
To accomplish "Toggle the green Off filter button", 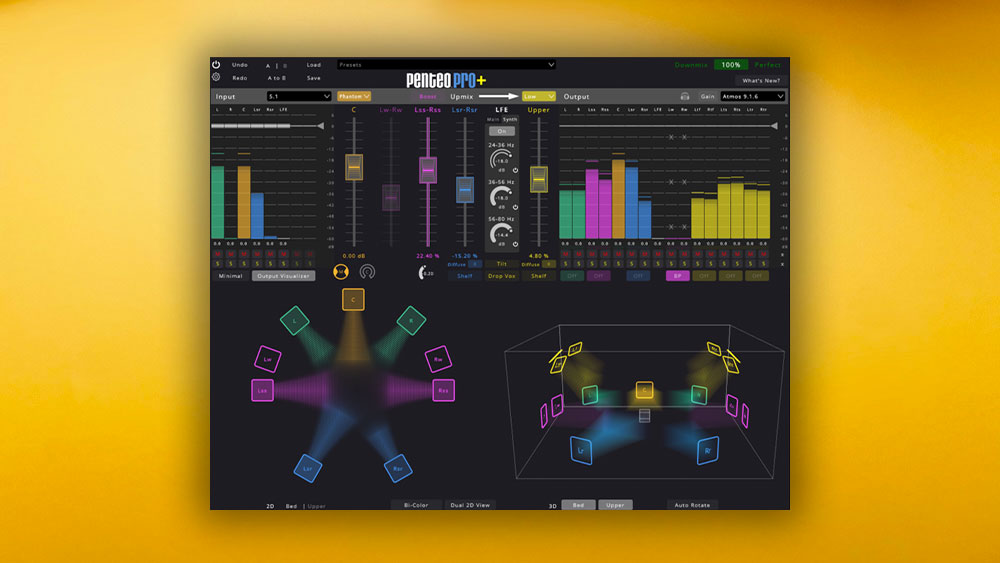I will click(571, 275).
